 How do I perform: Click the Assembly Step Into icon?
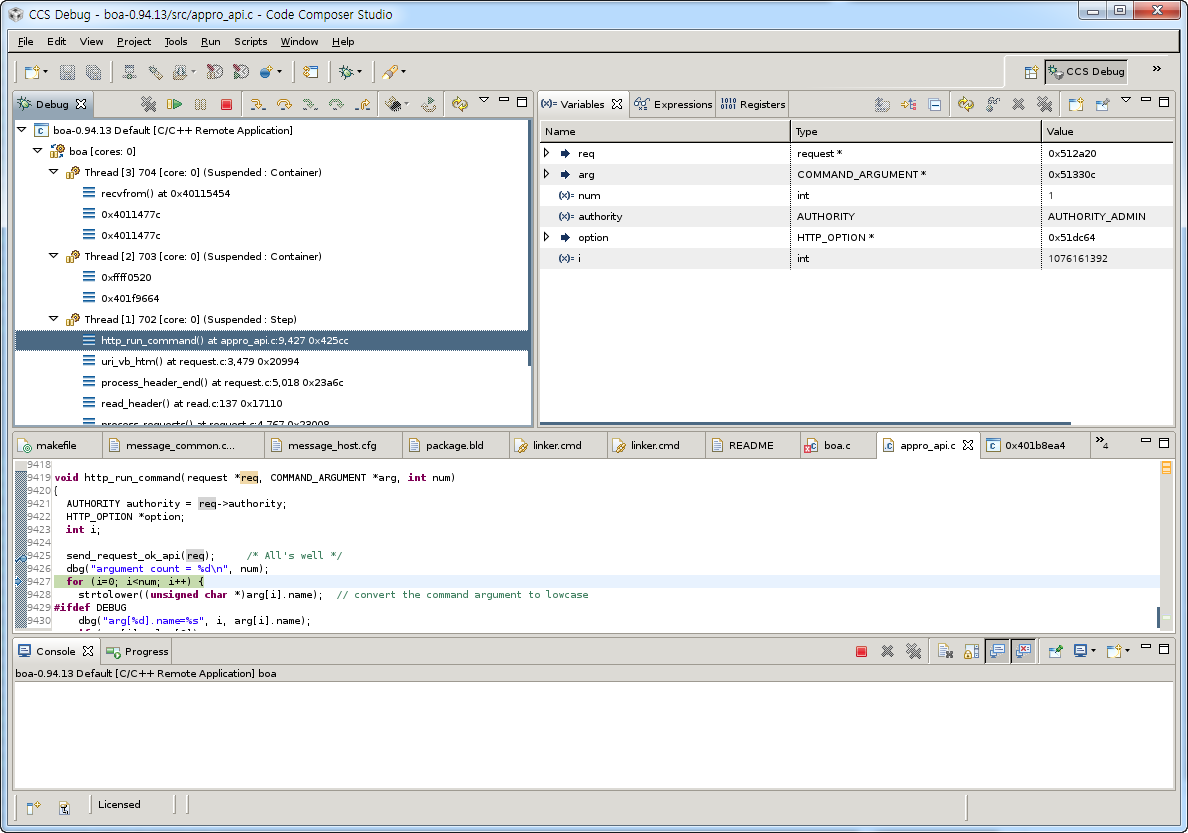point(310,104)
